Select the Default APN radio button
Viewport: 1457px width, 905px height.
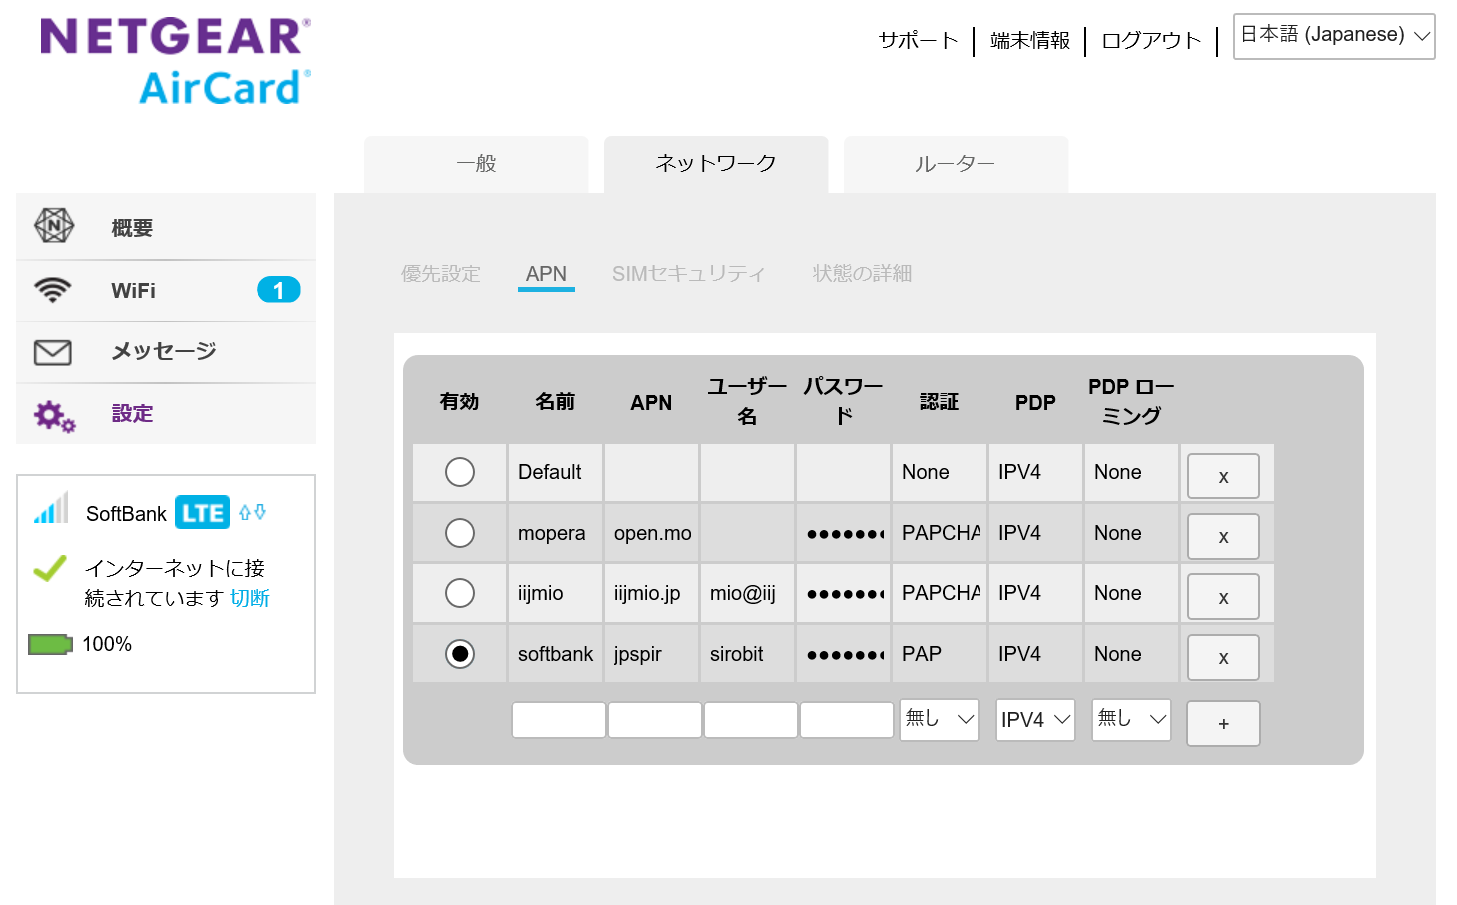pyautogui.click(x=460, y=472)
